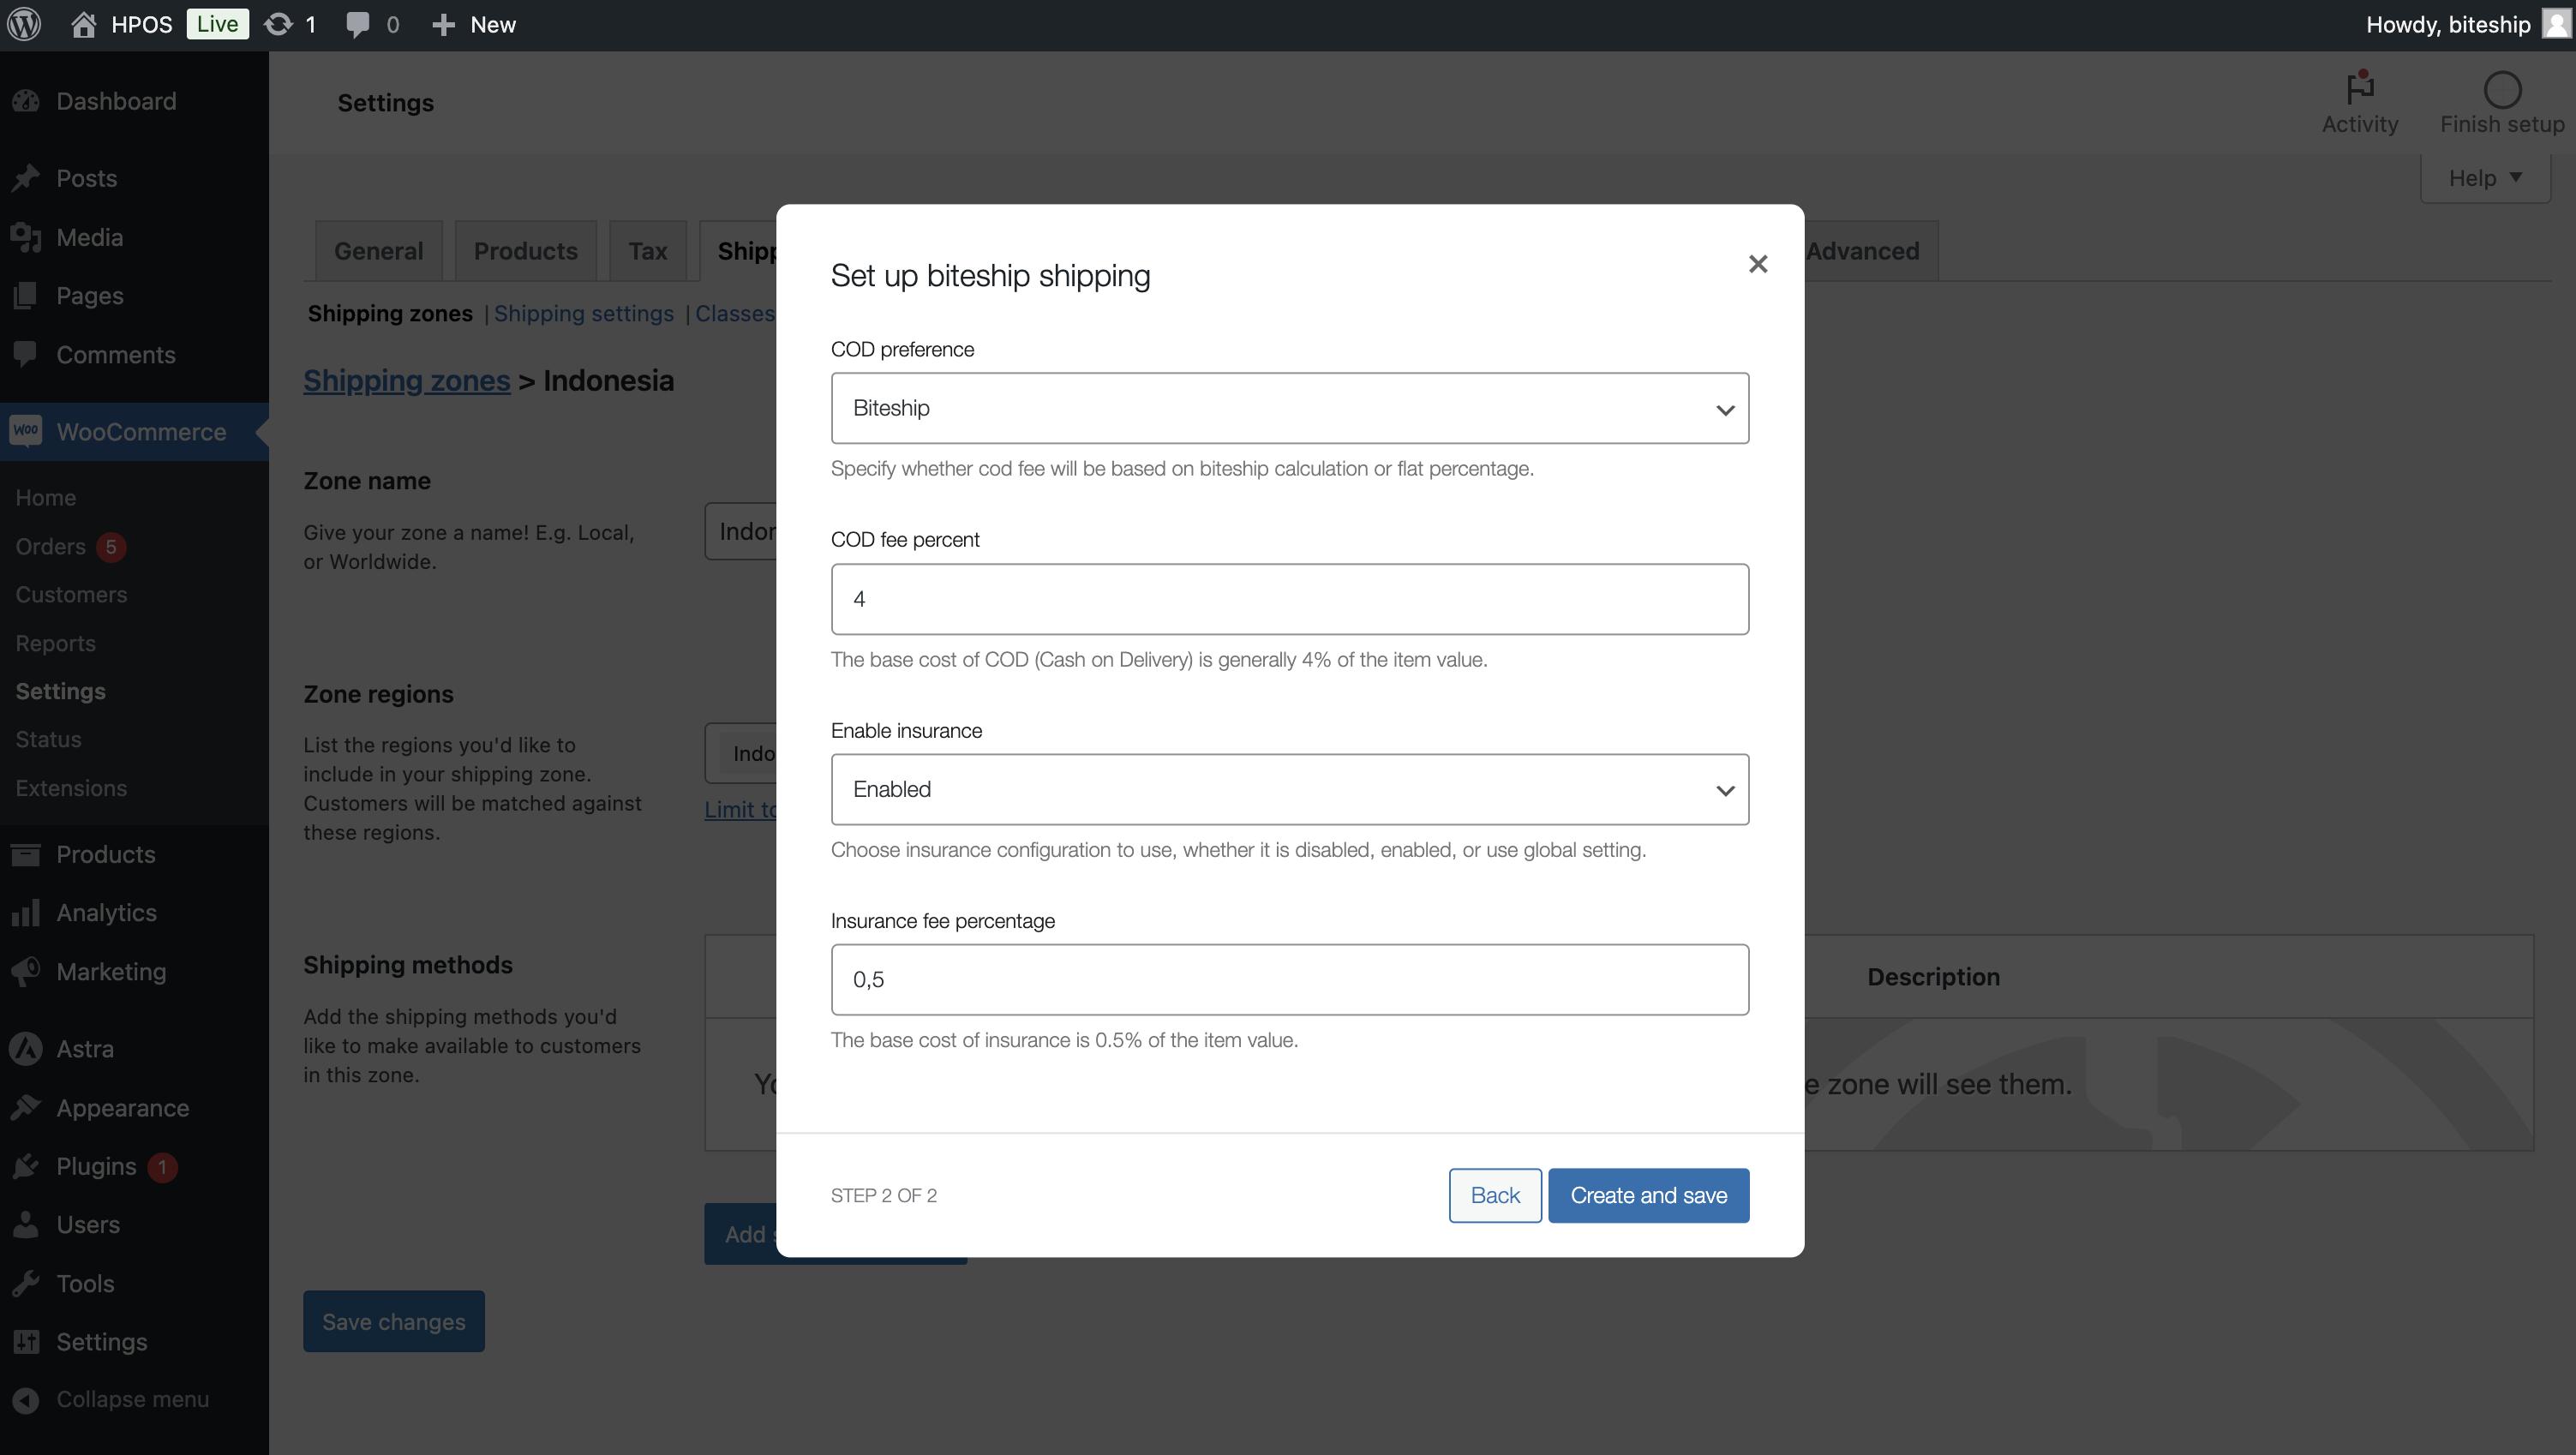
Task: Select the Shipping zones sub-navigation item
Action: pyautogui.click(x=390, y=313)
